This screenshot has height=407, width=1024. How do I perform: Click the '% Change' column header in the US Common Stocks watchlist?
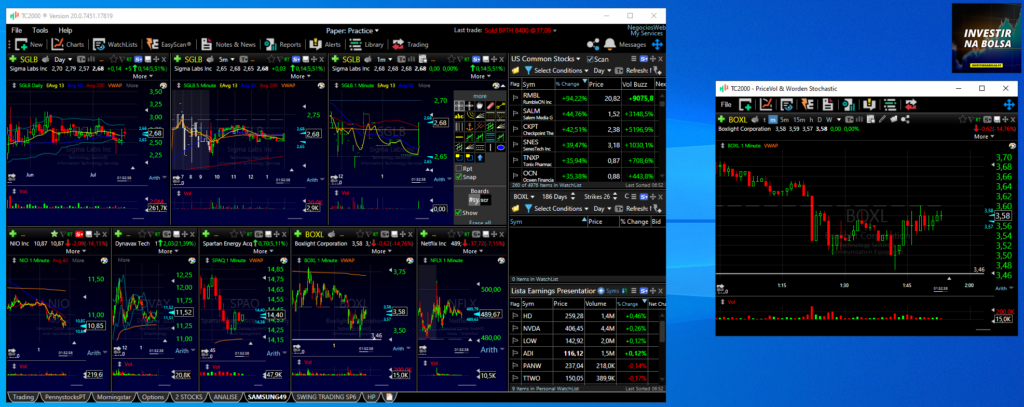coord(569,84)
